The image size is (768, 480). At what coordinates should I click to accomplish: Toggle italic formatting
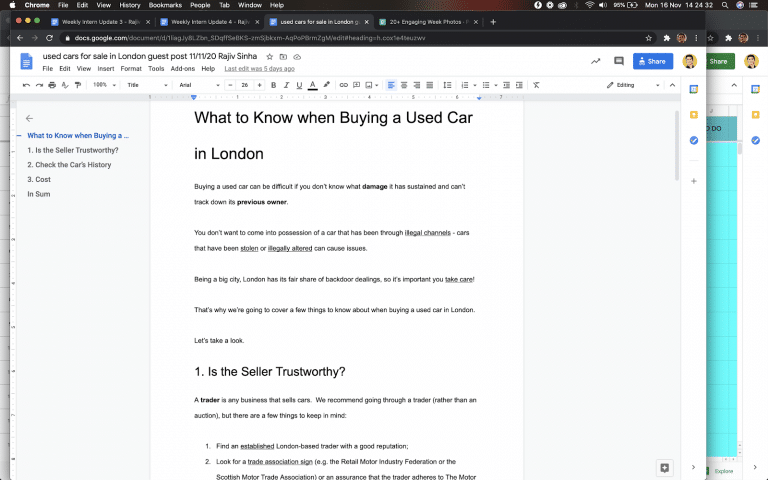tap(287, 85)
